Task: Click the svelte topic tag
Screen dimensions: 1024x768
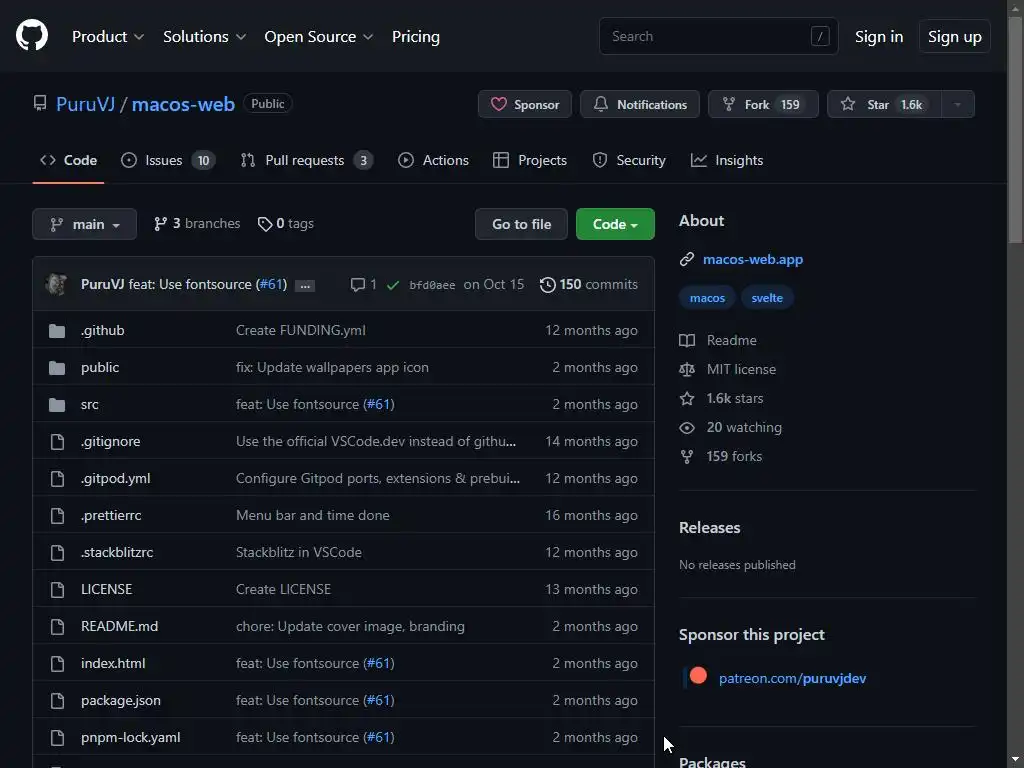Action: [x=767, y=298]
